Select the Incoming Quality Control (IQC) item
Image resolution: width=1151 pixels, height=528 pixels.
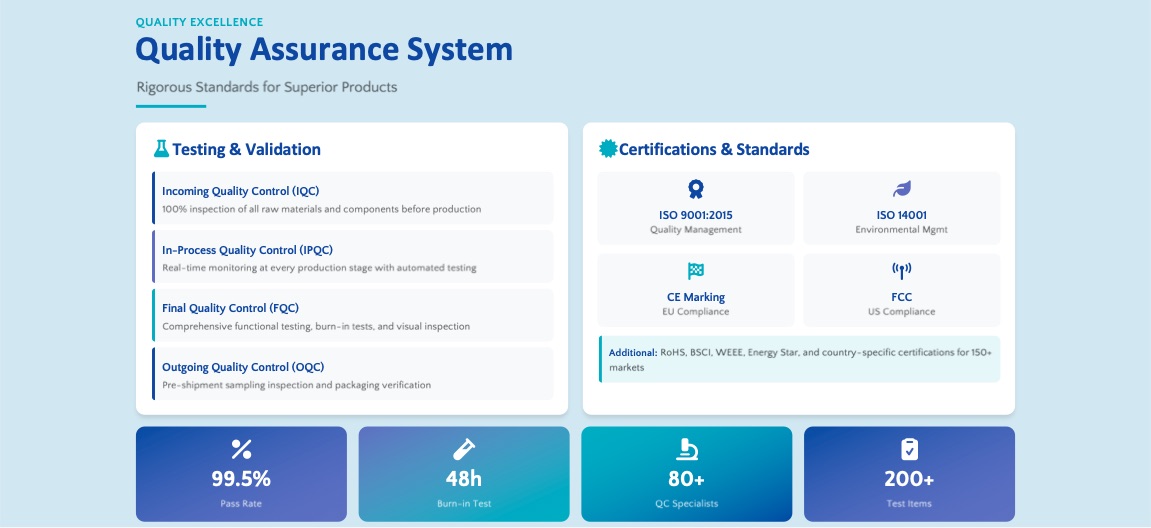tap(352, 198)
